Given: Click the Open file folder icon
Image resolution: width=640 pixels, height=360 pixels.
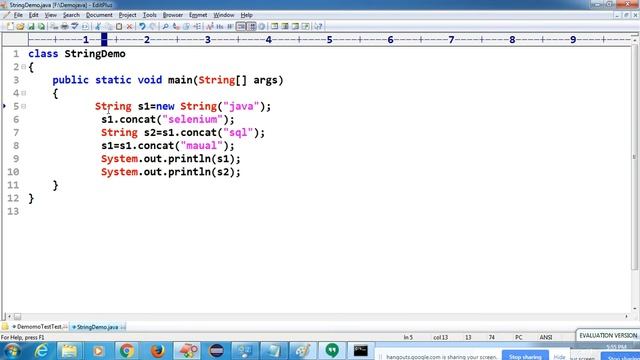Looking at the screenshot, I should (x=20, y=27).
